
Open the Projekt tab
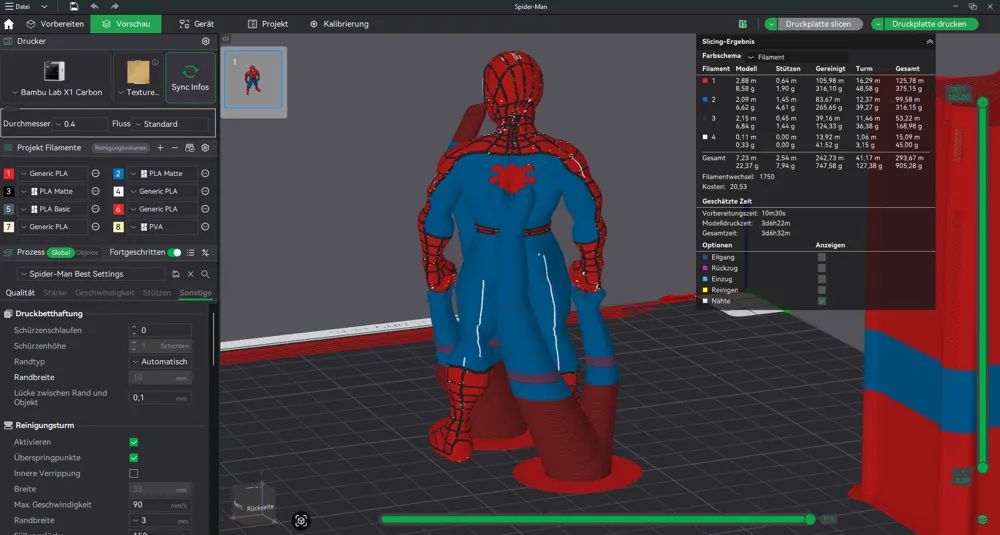tap(268, 24)
